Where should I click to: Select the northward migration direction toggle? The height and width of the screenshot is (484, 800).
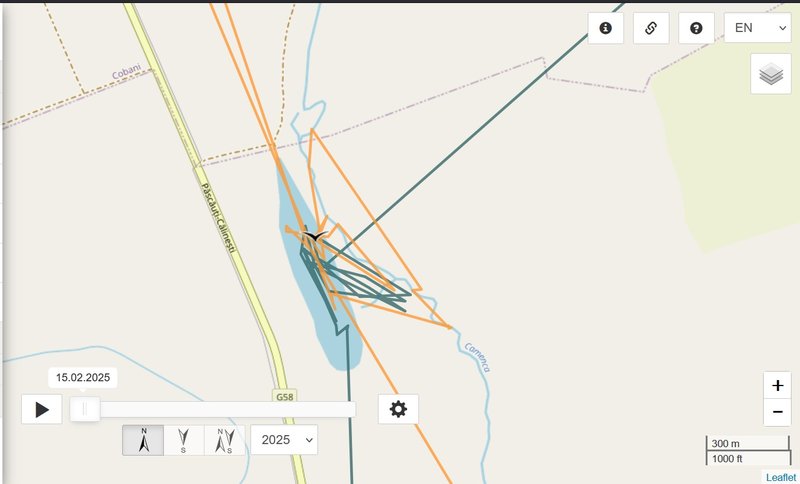click(x=143, y=440)
